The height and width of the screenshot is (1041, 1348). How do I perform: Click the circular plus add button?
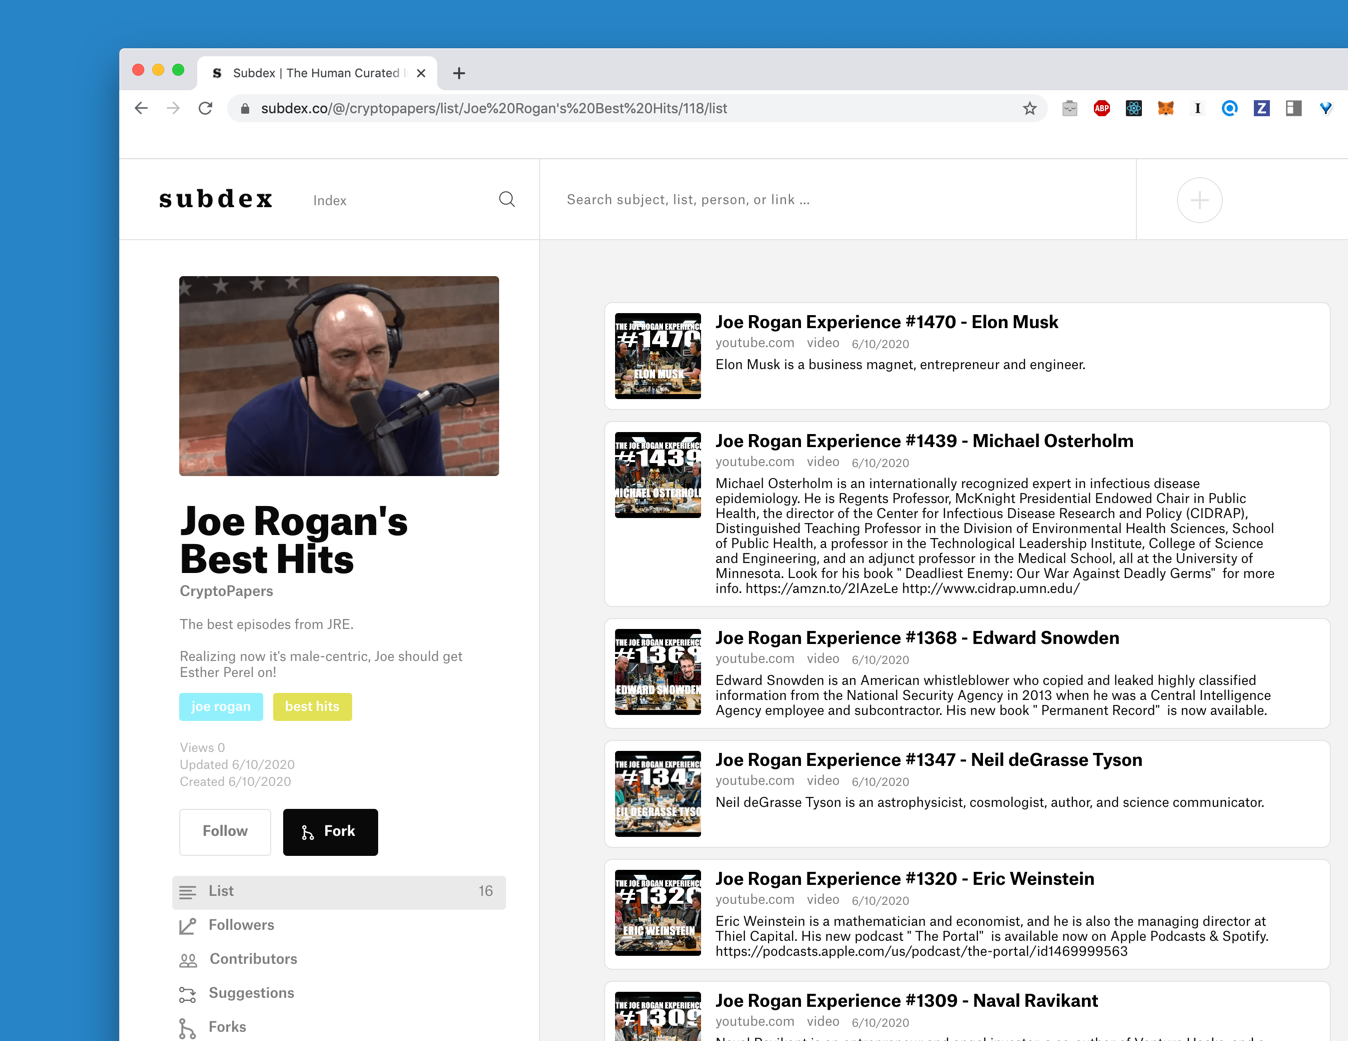click(1199, 200)
